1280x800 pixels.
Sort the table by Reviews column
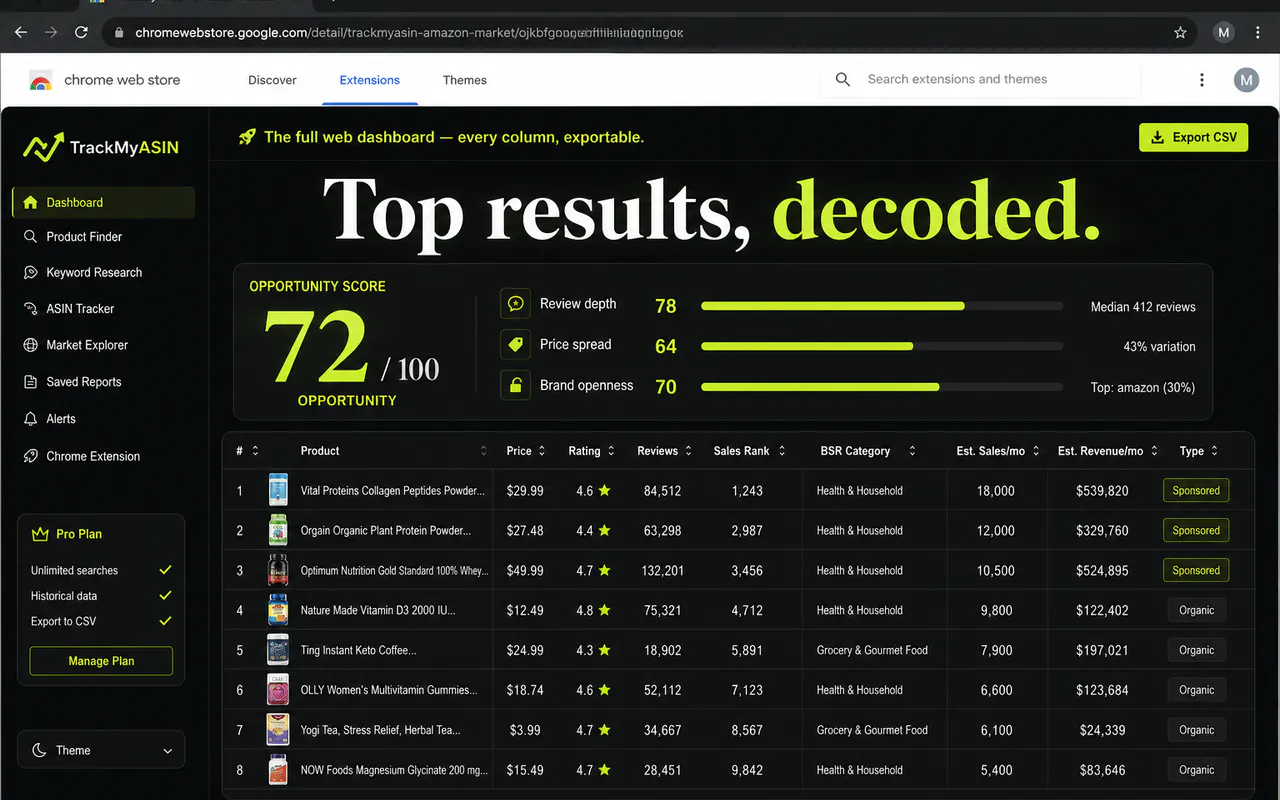pyautogui.click(x=688, y=451)
